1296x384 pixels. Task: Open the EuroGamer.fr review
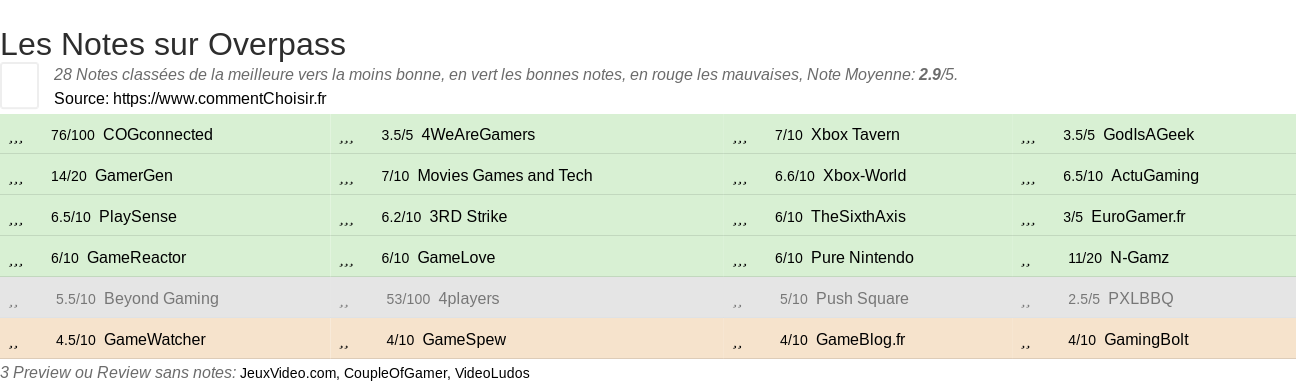1138,217
